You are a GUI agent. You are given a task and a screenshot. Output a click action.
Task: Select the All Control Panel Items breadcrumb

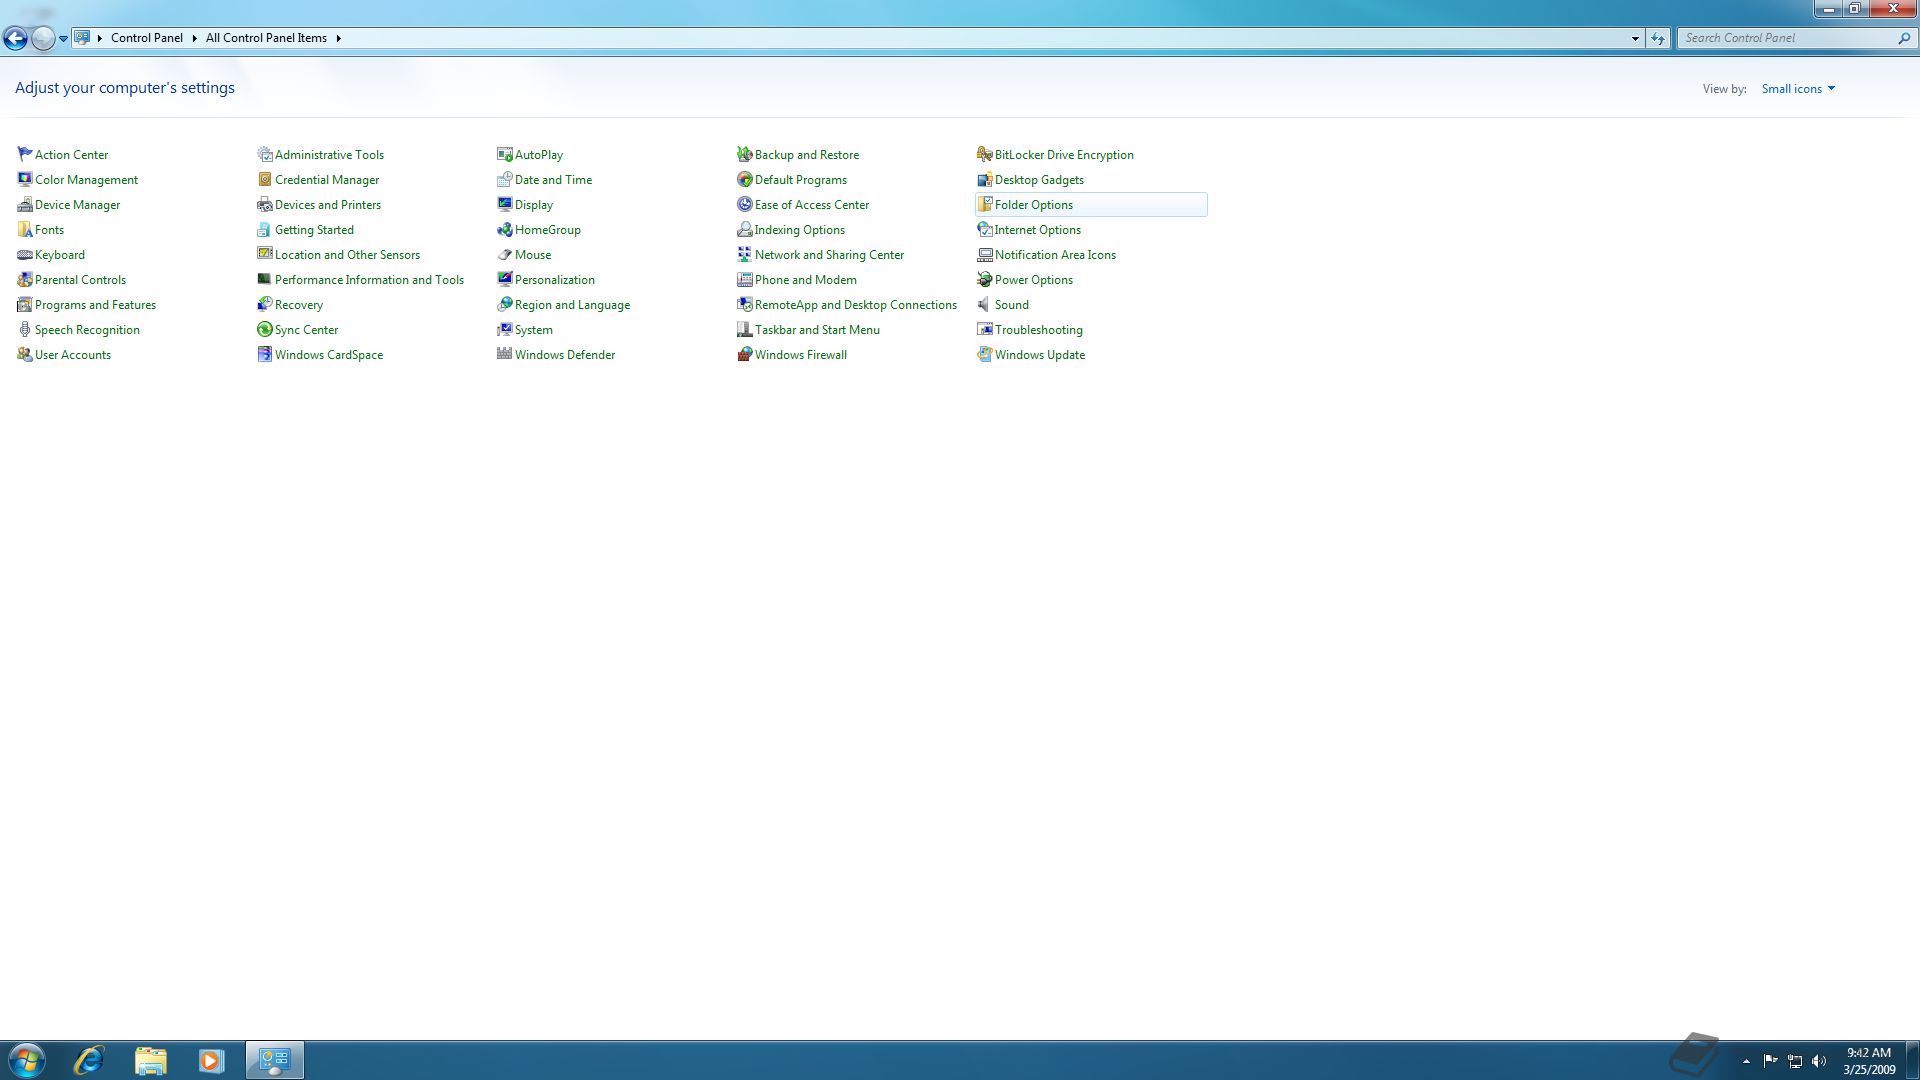tap(266, 38)
